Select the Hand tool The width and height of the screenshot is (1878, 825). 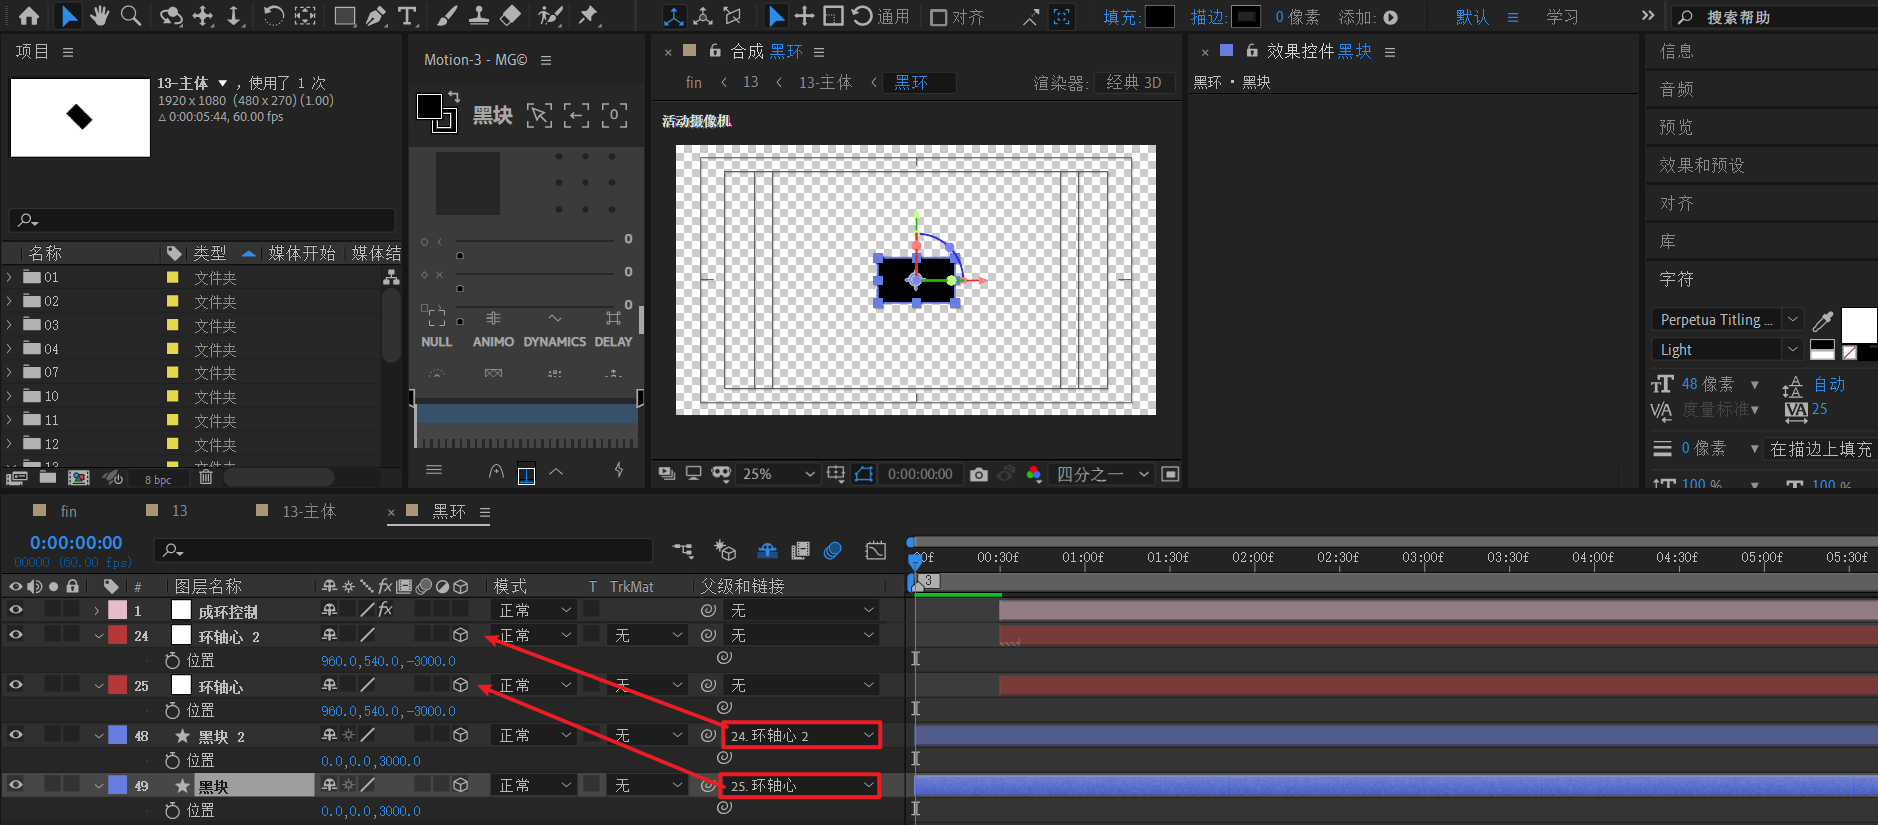pos(100,16)
